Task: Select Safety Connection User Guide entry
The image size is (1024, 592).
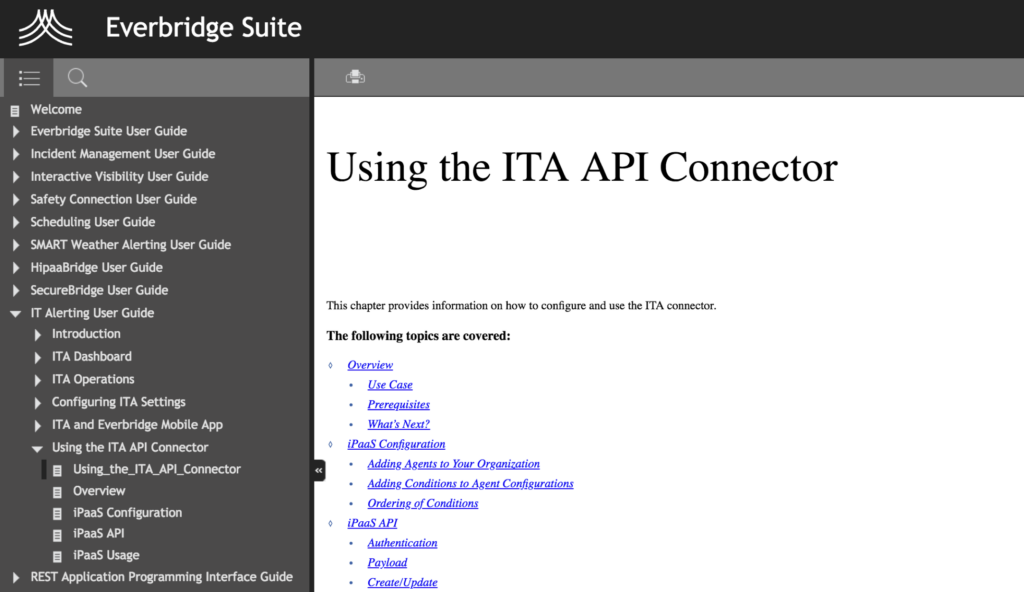Action: click(114, 199)
